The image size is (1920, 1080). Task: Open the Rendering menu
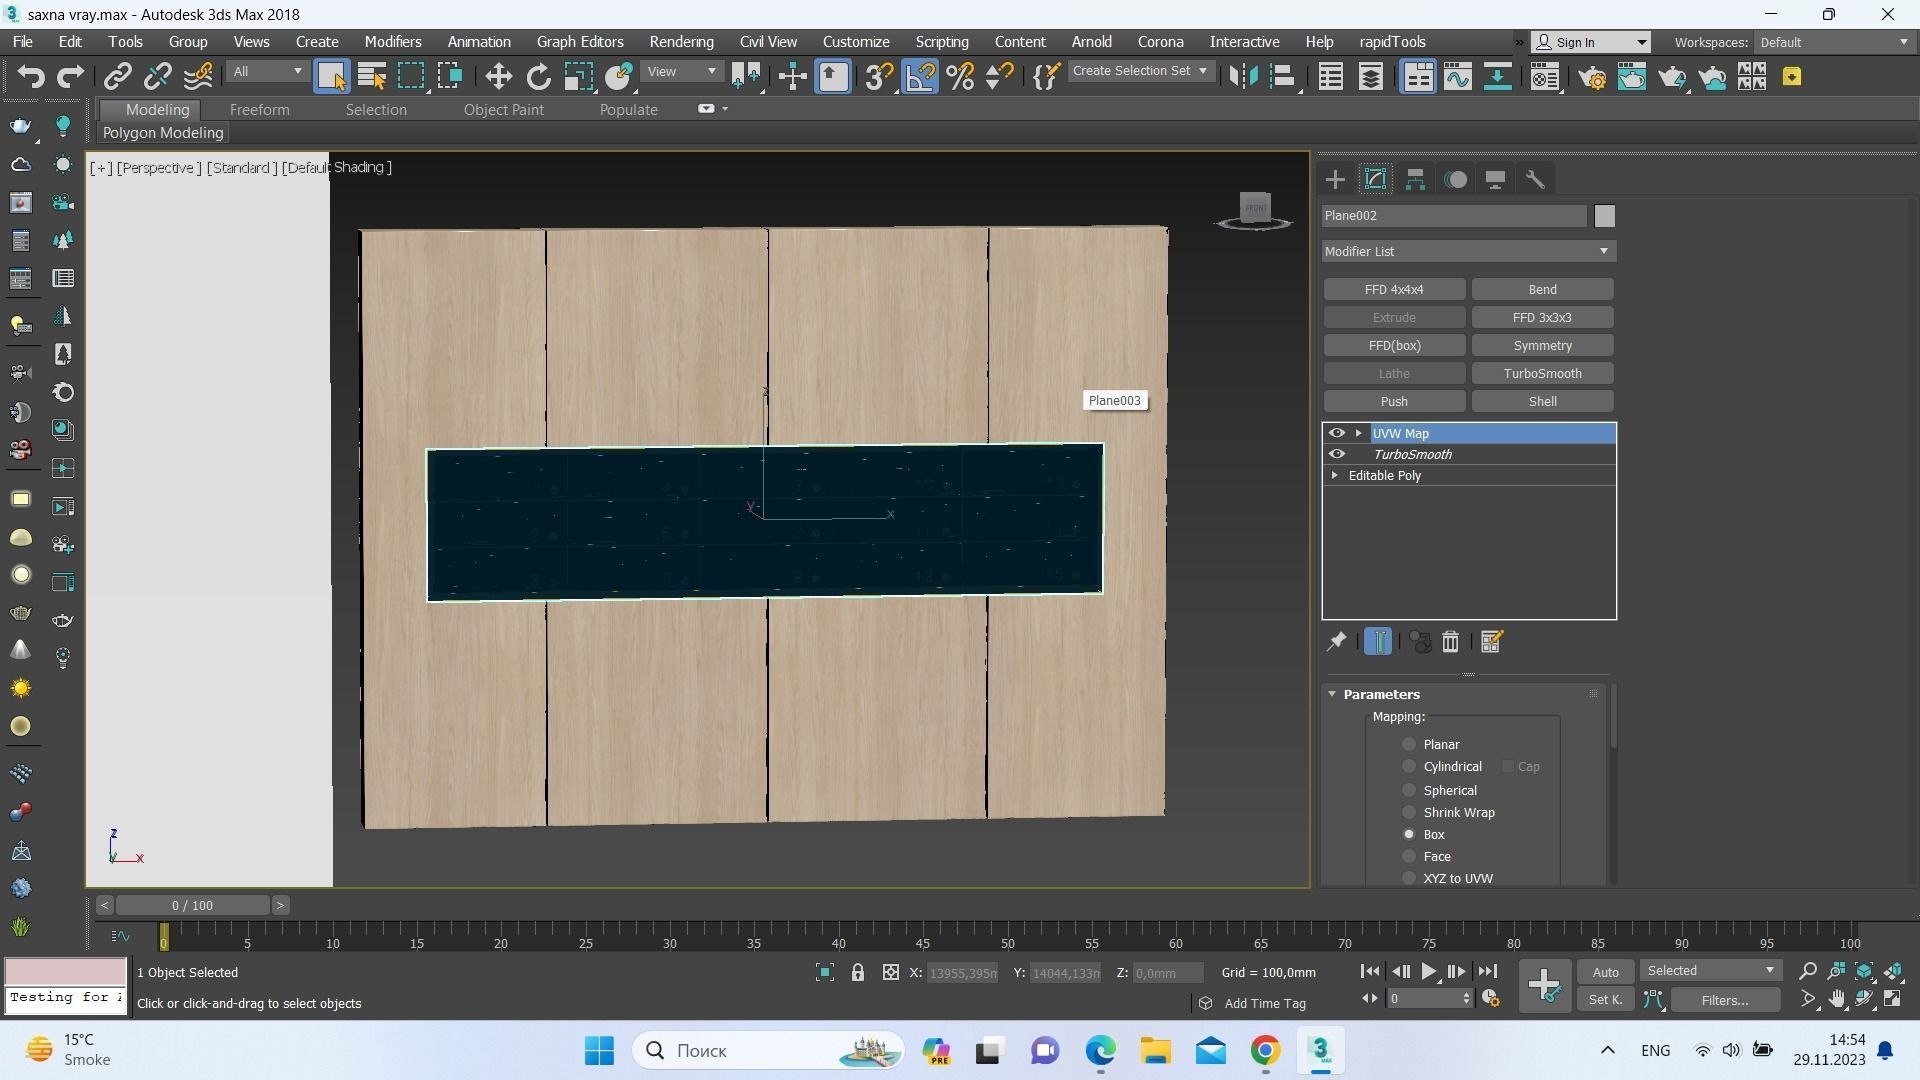(681, 42)
